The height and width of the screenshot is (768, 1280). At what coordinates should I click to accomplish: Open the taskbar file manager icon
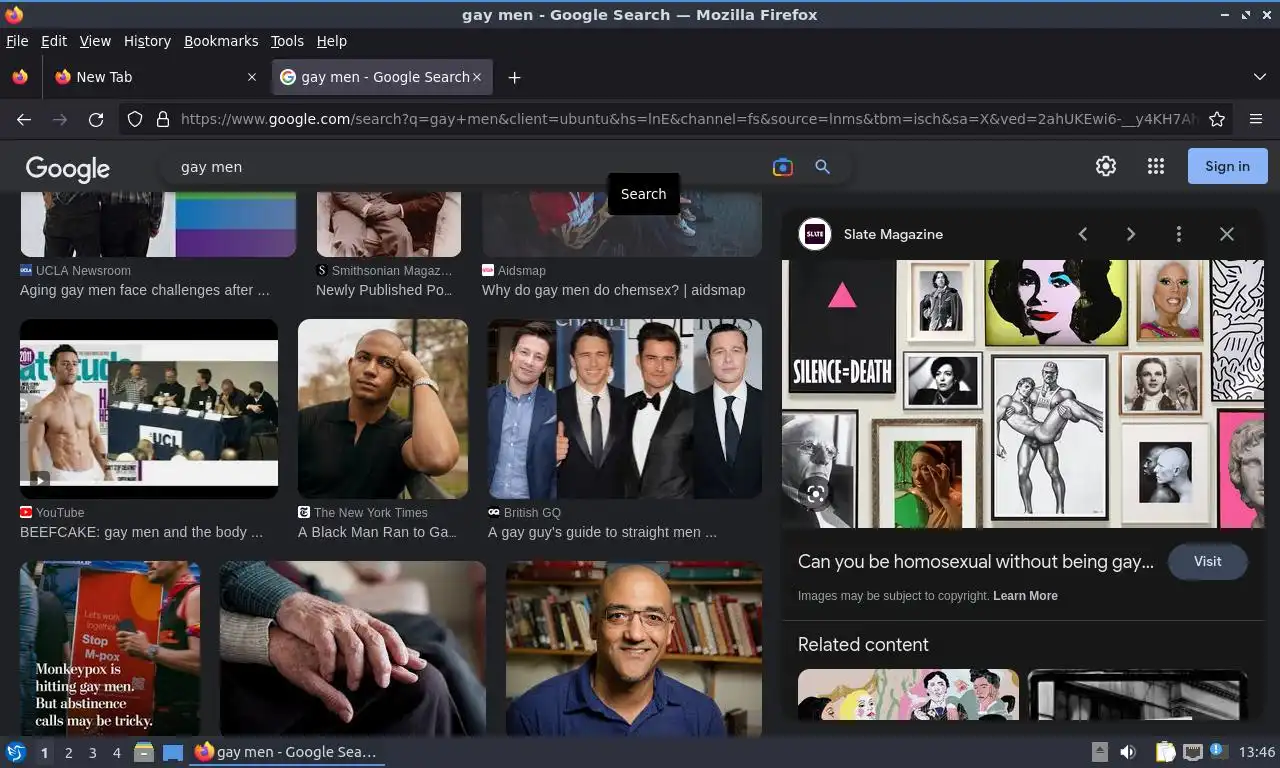pyautogui.click(x=144, y=752)
